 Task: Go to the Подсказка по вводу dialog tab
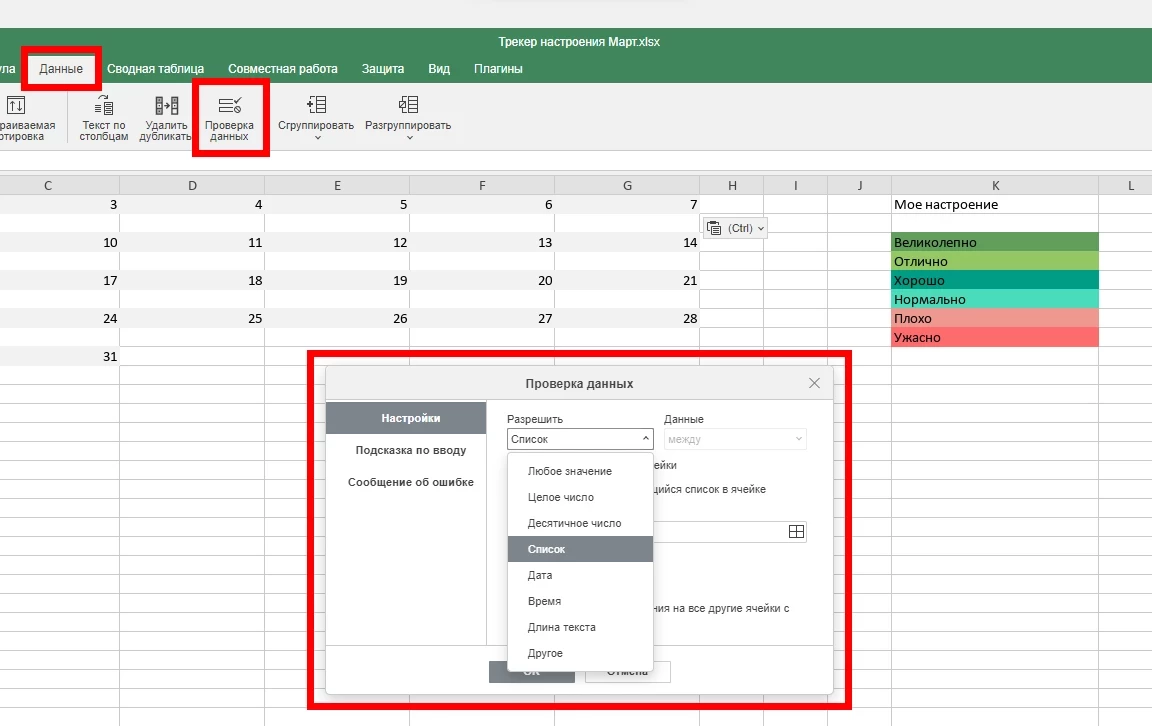pos(410,450)
